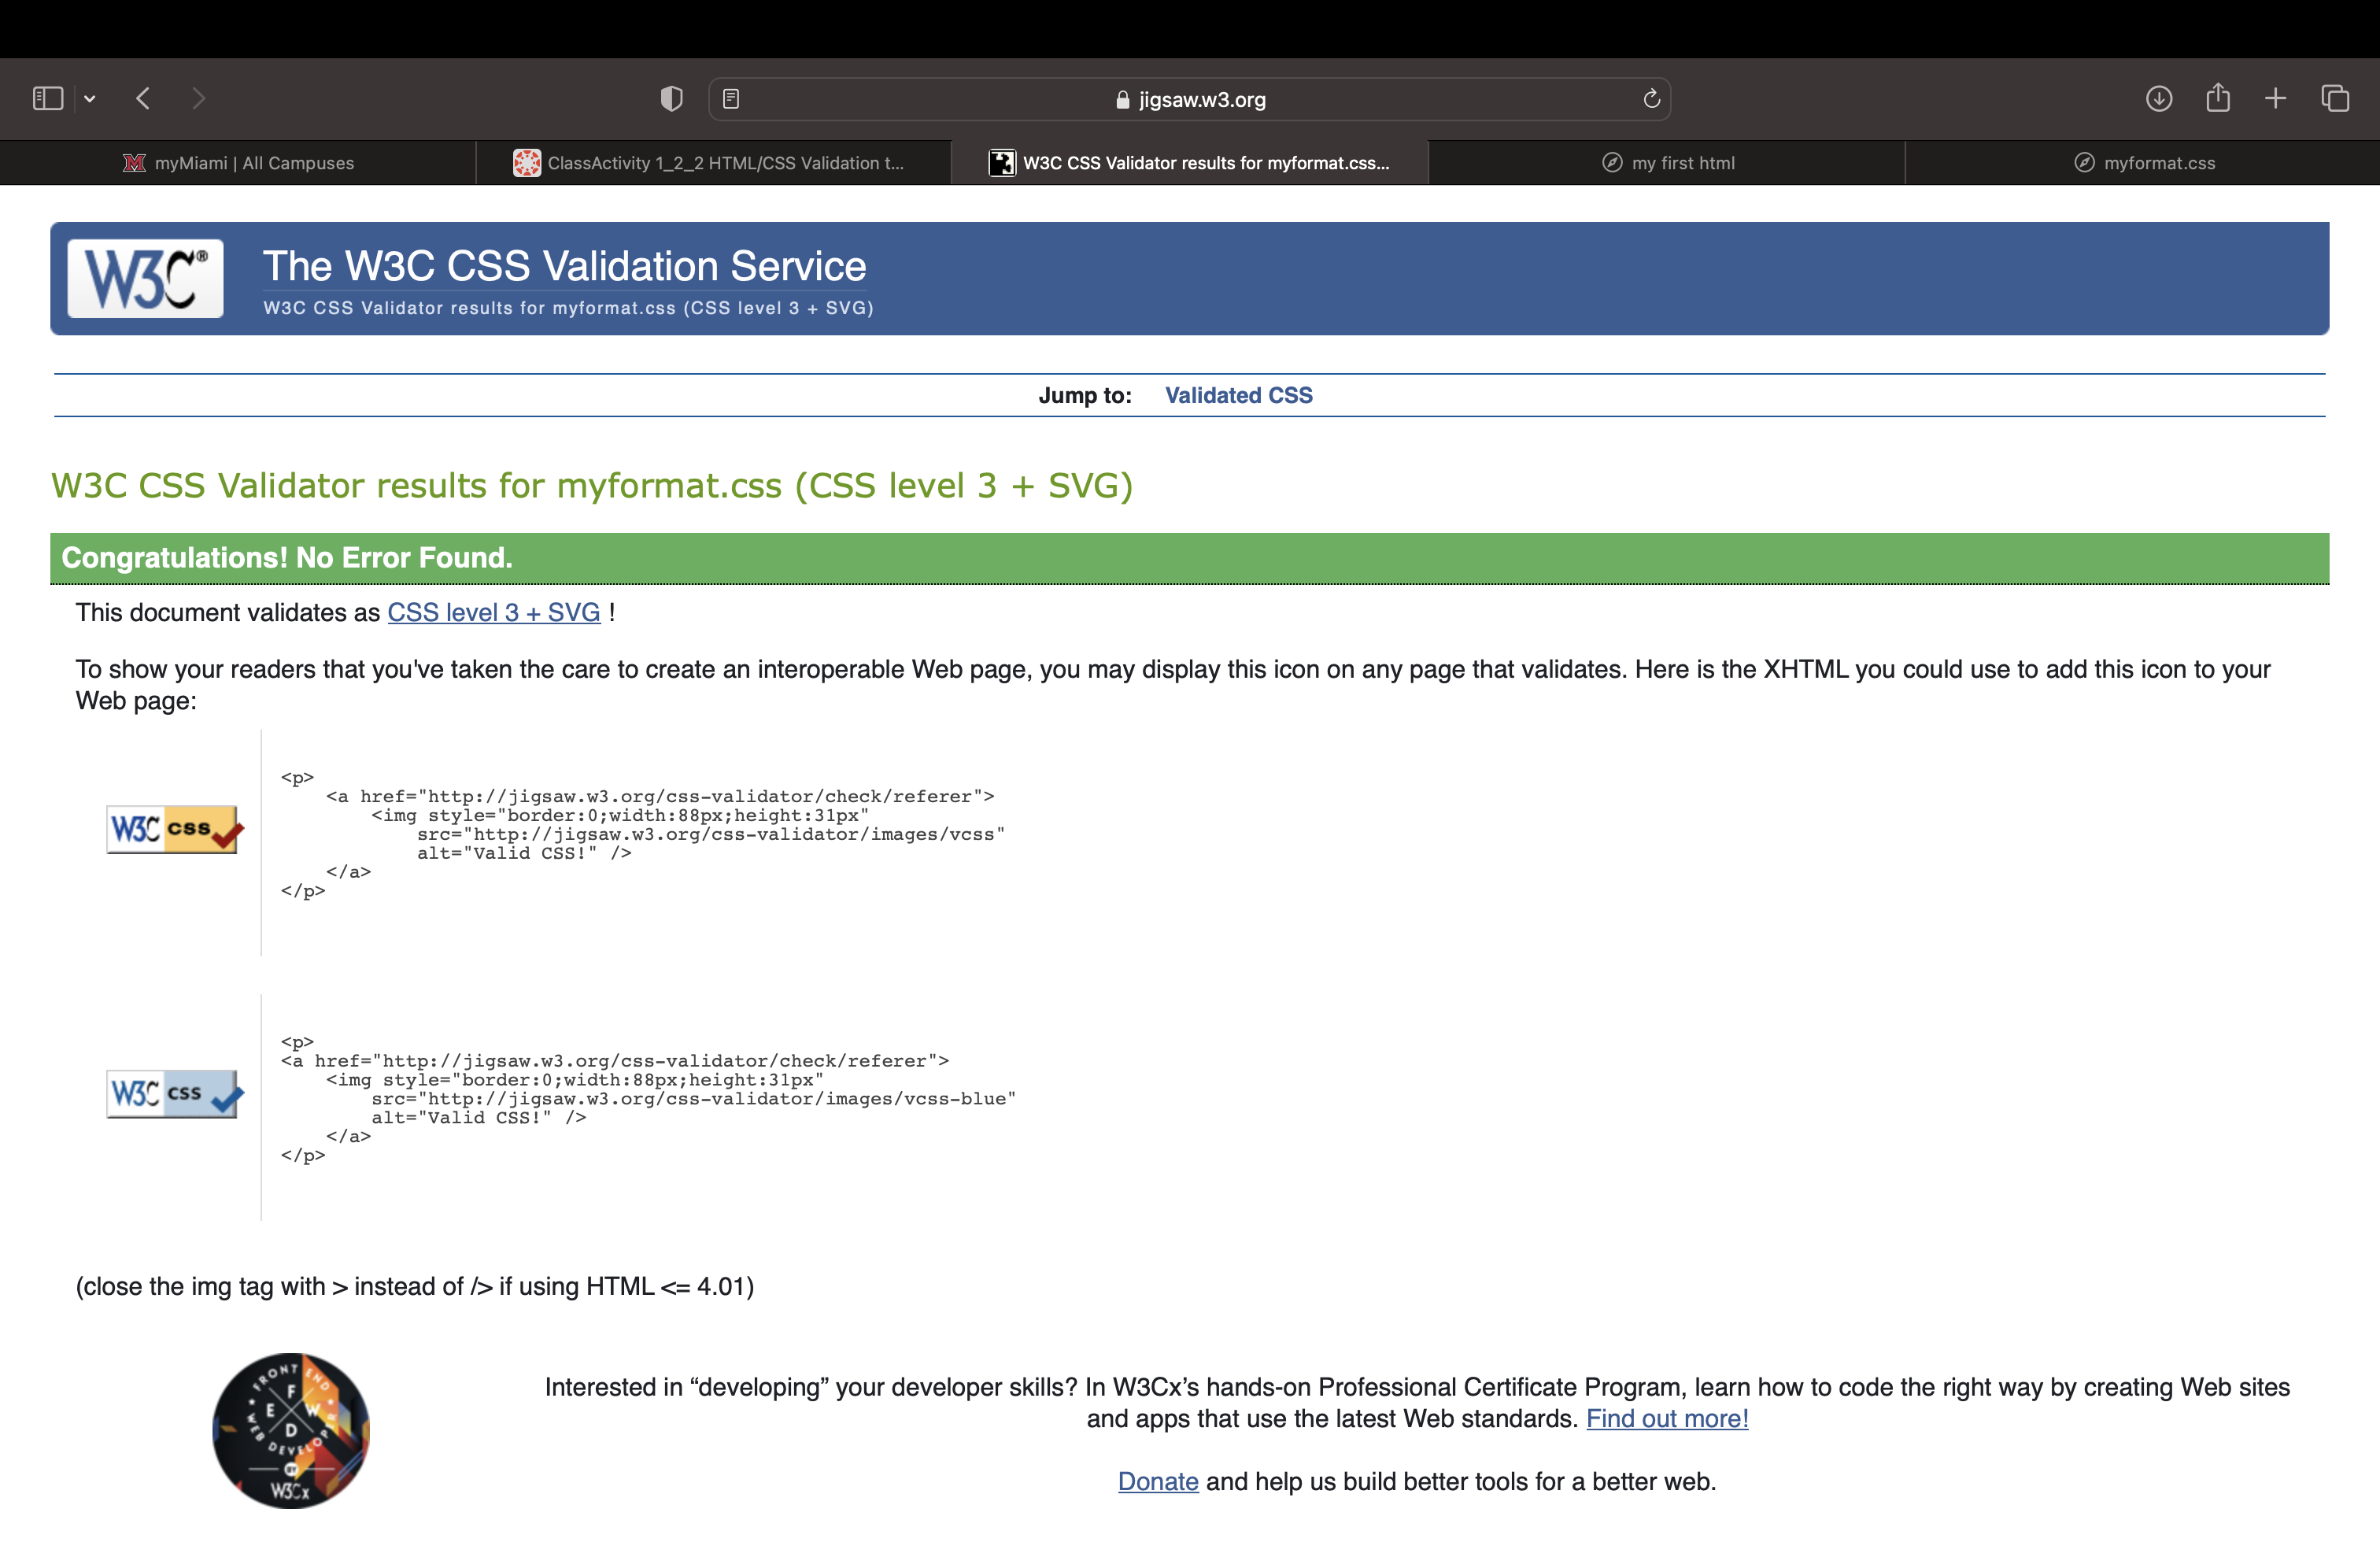The height and width of the screenshot is (1546, 2380).
Task: Switch to the myMiami | All Campuses tab
Action: pyautogui.click(x=238, y=163)
